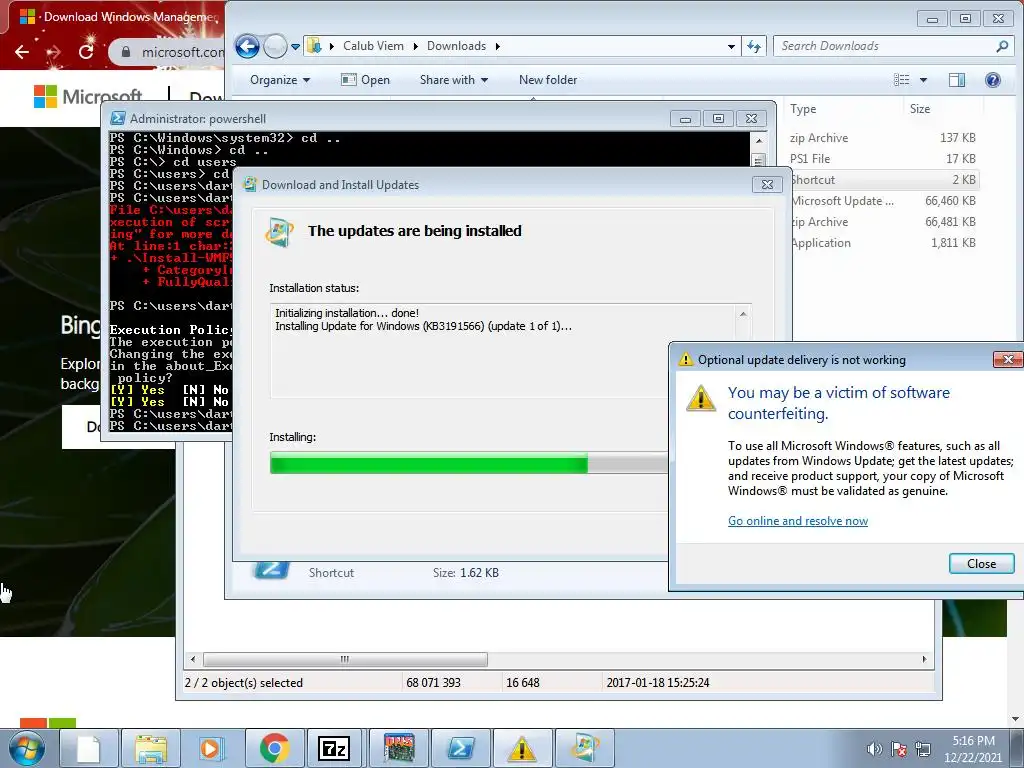Image resolution: width=1024 pixels, height=768 pixels.
Task: Click the Close button in counterfeiting dialog
Action: (x=981, y=564)
